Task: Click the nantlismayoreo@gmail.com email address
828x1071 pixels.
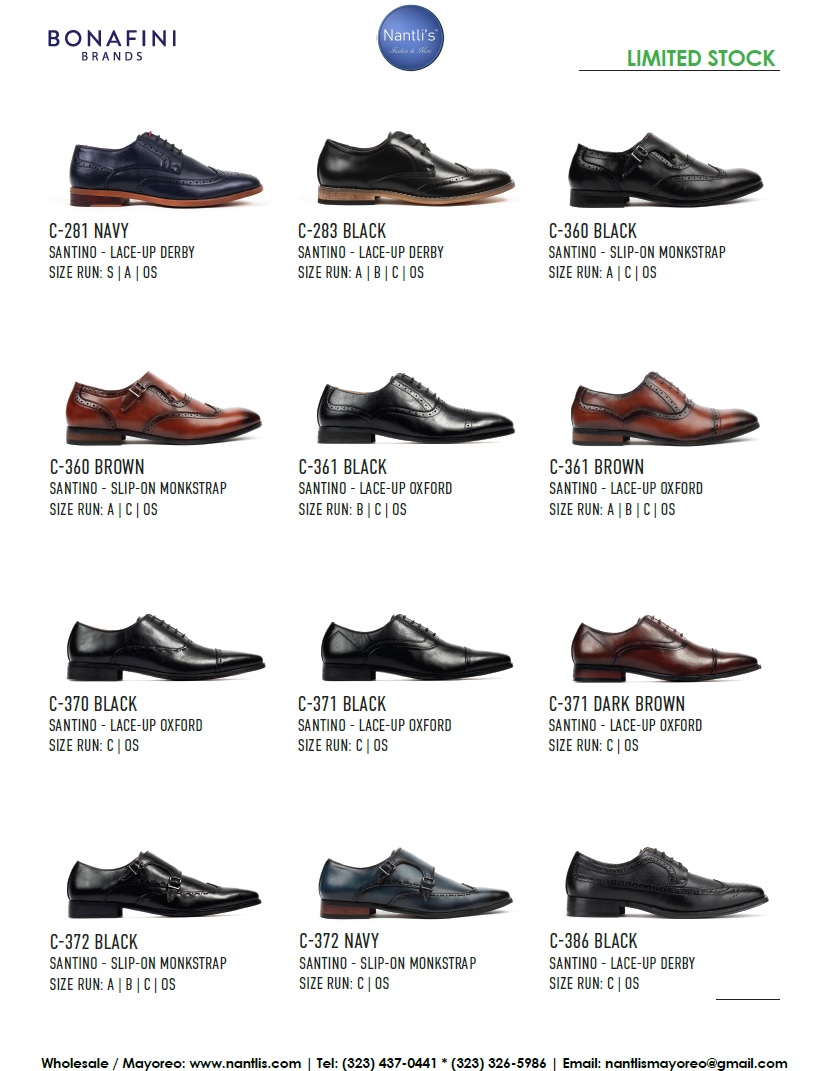Action: coord(695,1063)
